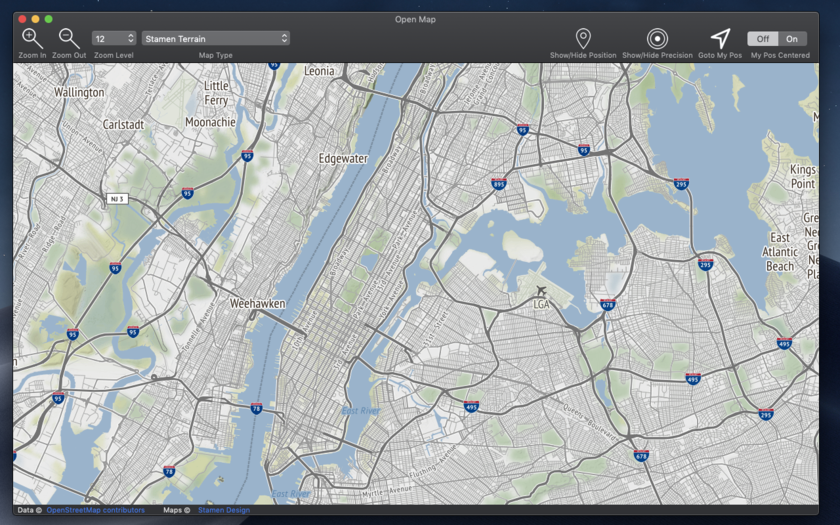Toggle the Show/Hide Position pin icon
This screenshot has height=525, width=840.
pyautogui.click(x=583, y=39)
